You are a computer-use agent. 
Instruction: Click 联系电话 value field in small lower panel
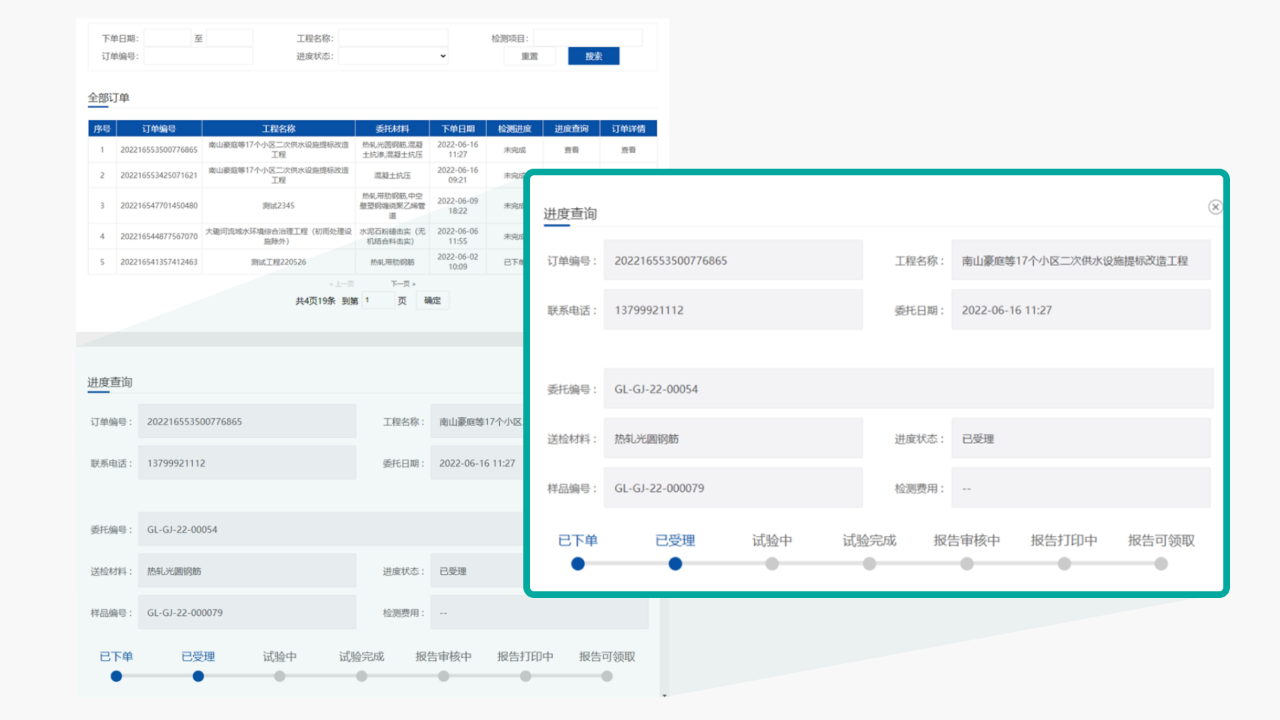point(247,463)
